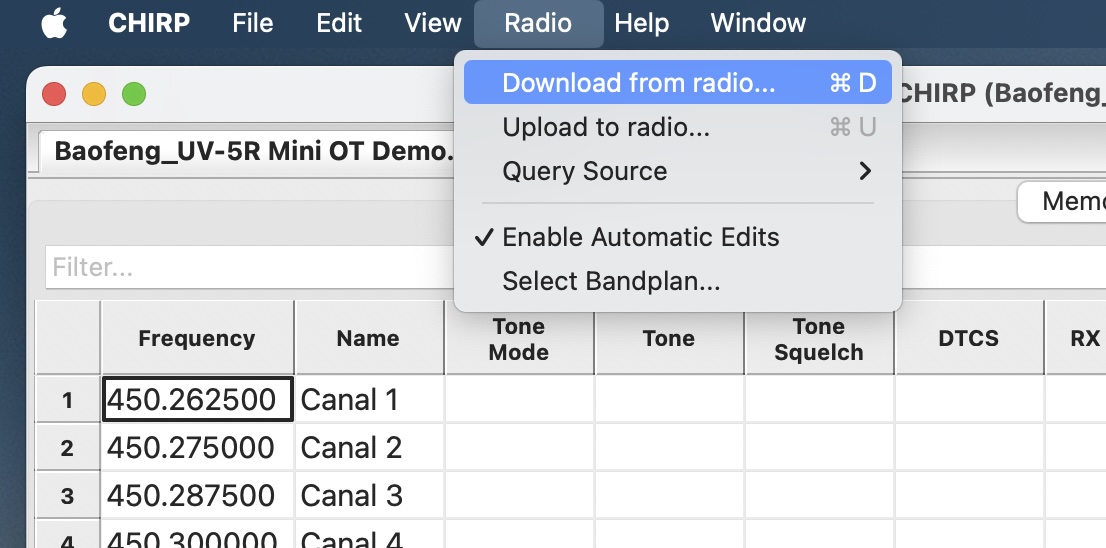This screenshot has height=548, width=1106.
Task: Click the Filter input field
Action: pos(250,267)
